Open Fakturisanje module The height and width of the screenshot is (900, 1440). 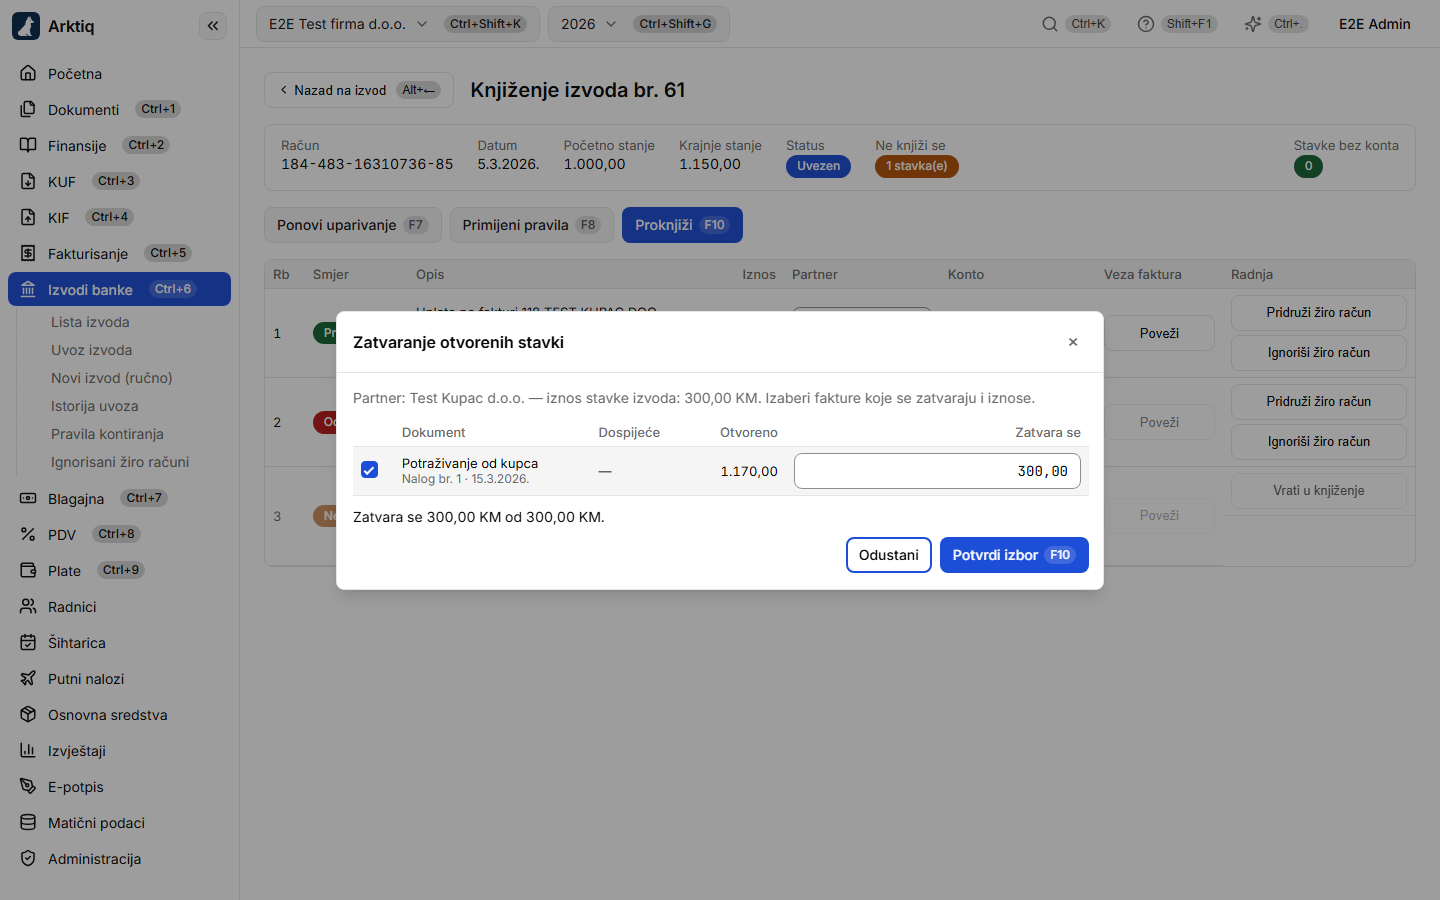(x=119, y=253)
